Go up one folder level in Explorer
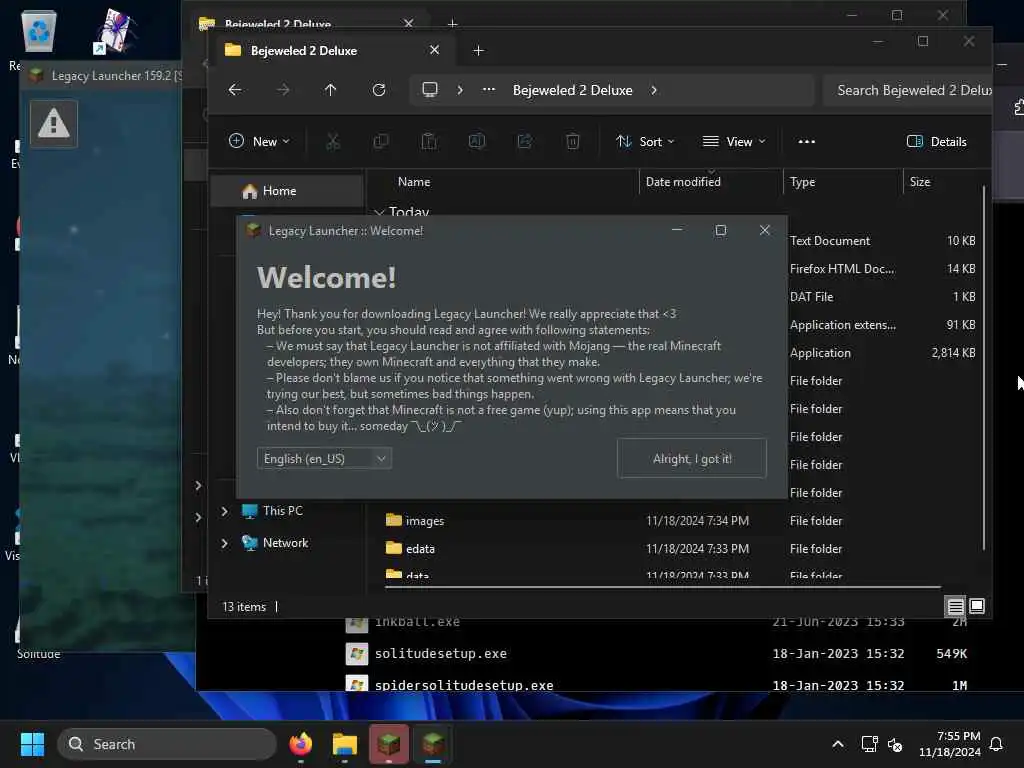The width and height of the screenshot is (1024, 768). [x=330, y=90]
